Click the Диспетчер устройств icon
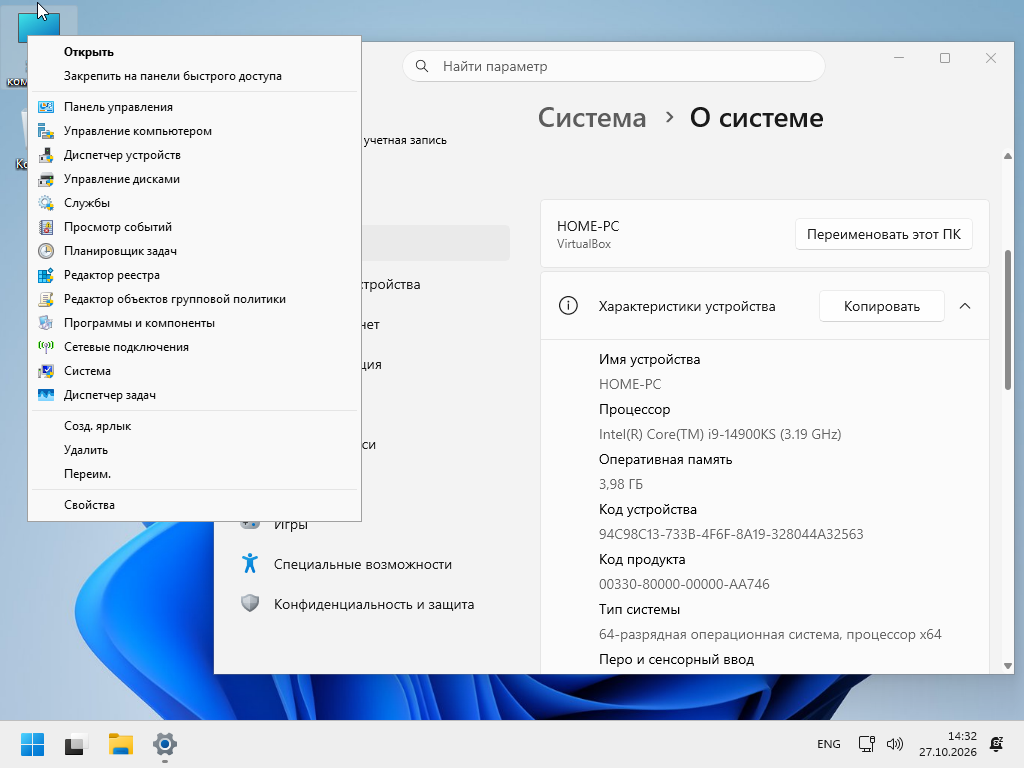The height and width of the screenshot is (768, 1024). [x=46, y=155]
